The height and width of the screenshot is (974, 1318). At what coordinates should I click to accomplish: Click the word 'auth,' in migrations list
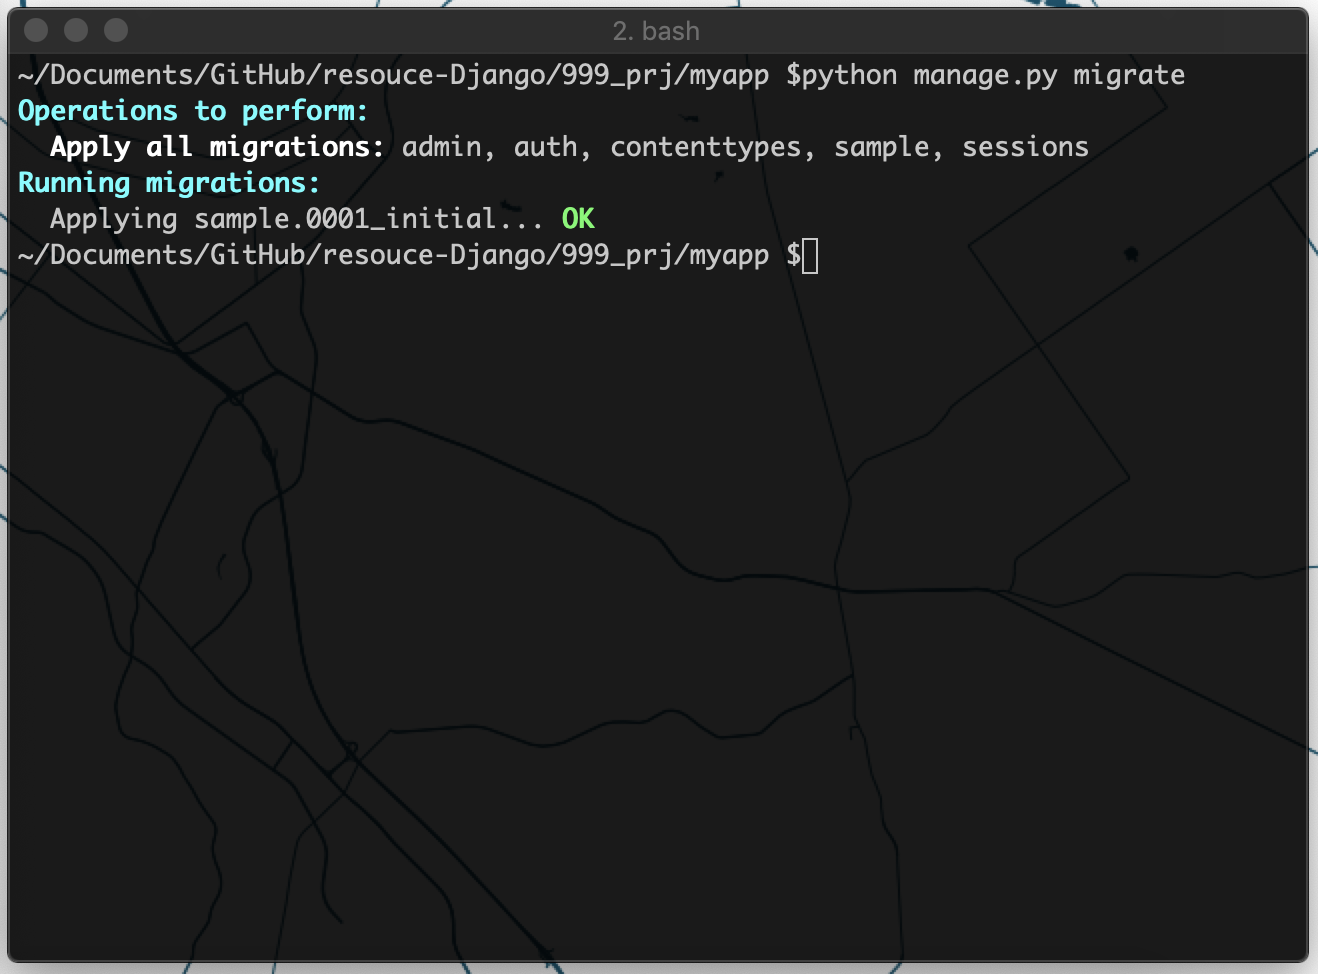point(552,147)
